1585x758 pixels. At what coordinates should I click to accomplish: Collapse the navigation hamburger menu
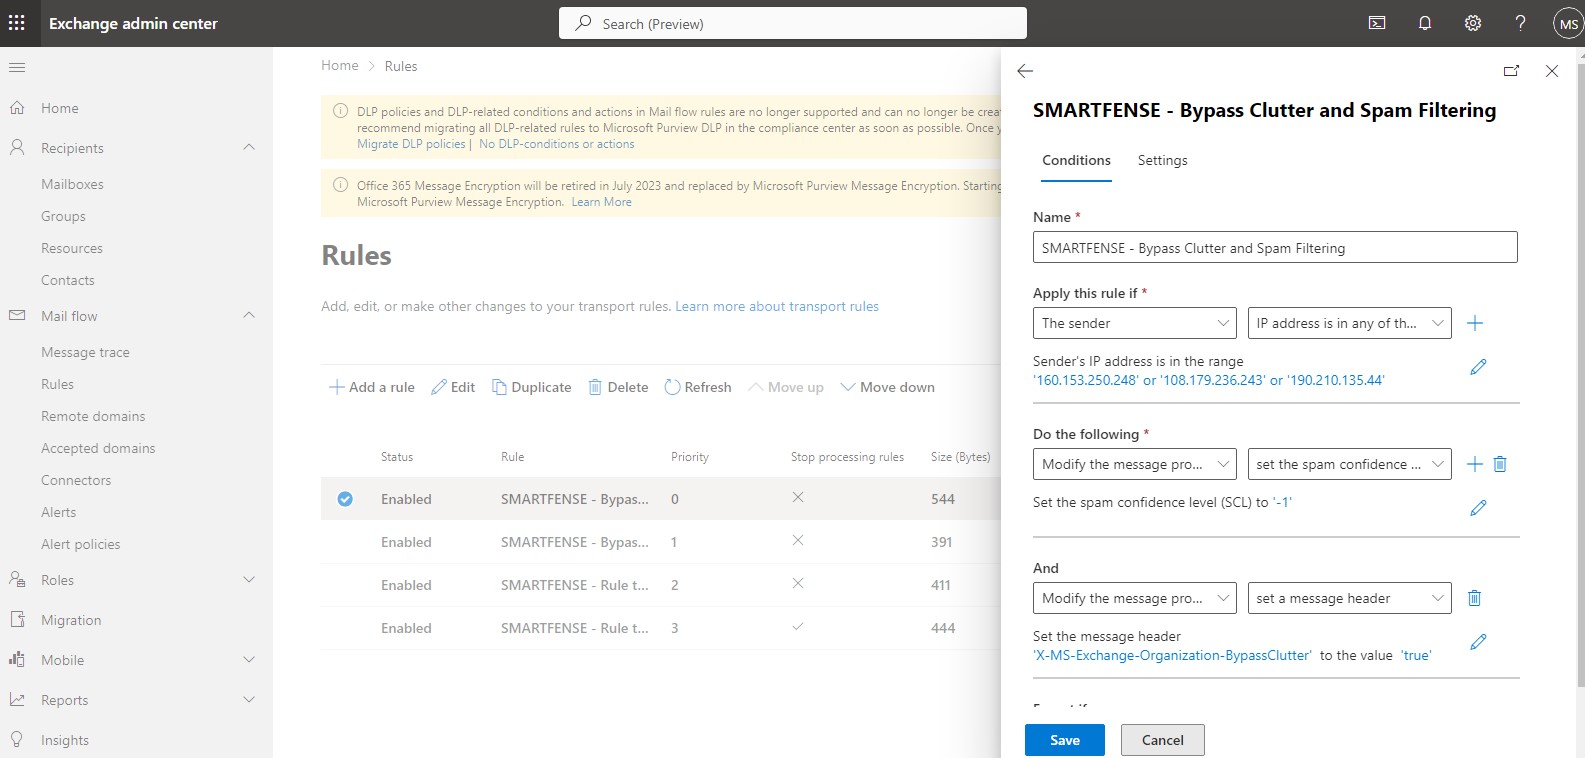17,67
